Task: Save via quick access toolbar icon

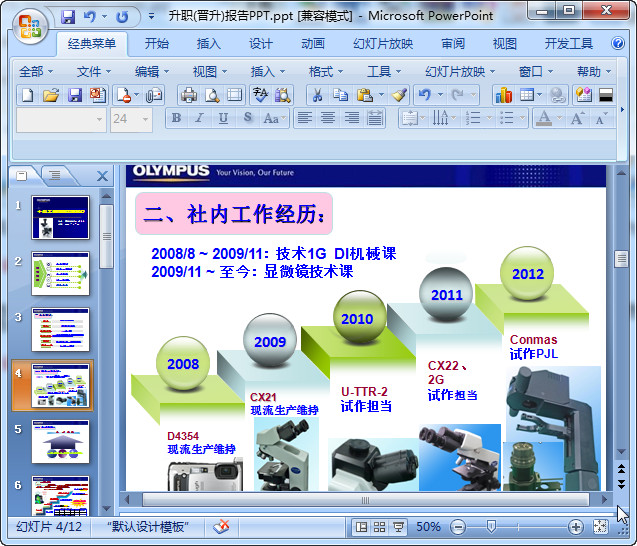Action: pyautogui.click(x=68, y=17)
